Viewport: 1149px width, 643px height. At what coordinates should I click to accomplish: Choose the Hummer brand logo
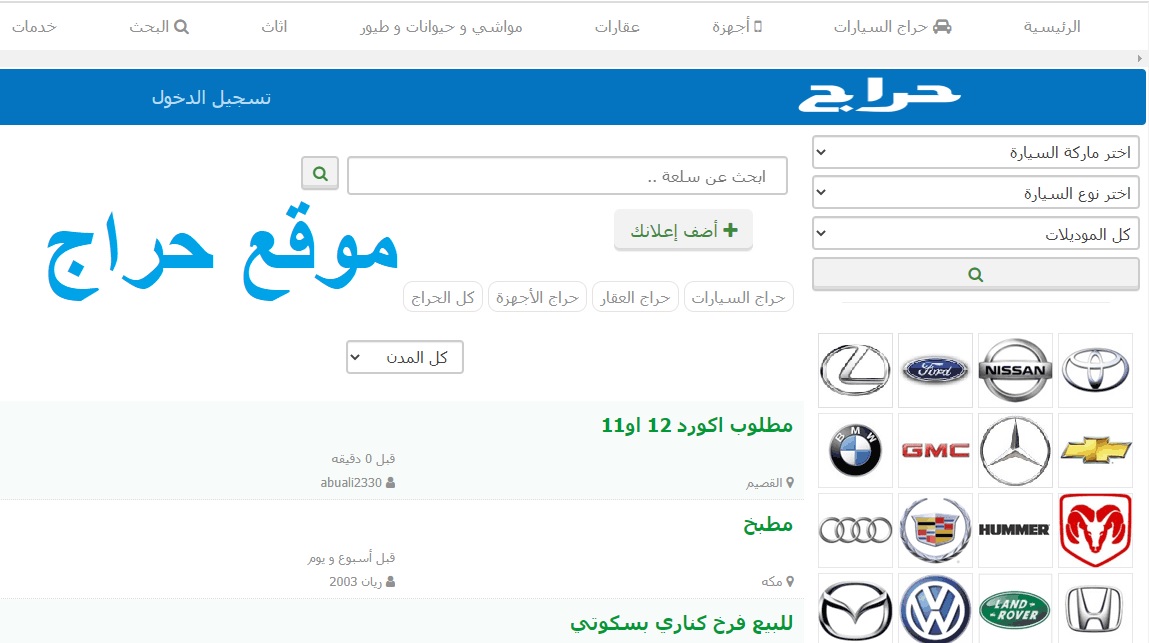point(1015,530)
